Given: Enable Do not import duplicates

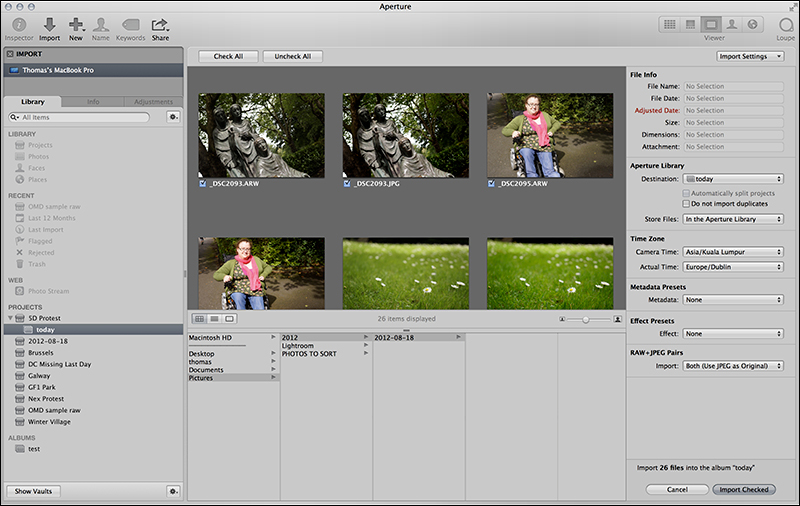Looking at the screenshot, I should [x=686, y=204].
